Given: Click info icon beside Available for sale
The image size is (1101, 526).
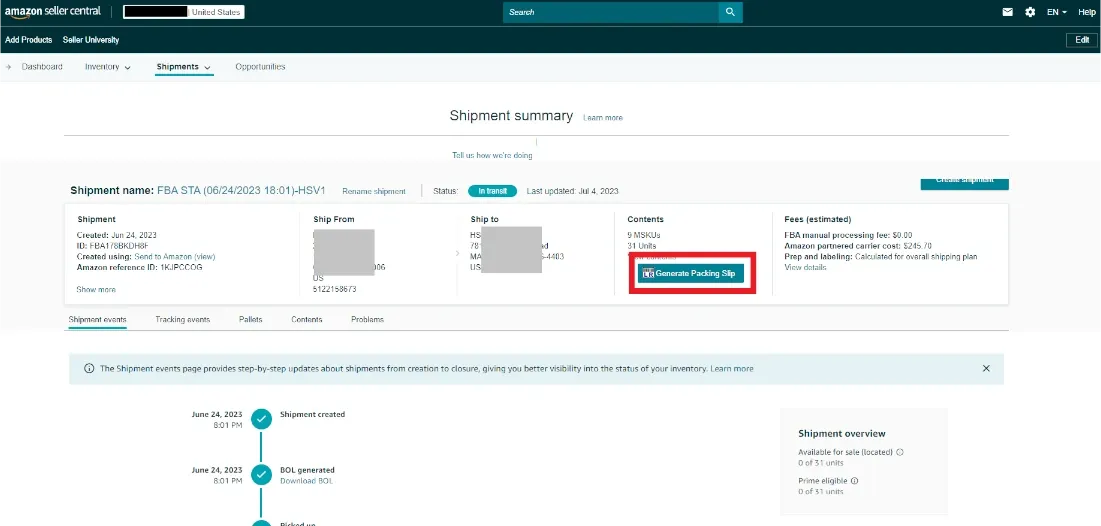Looking at the screenshot, I should pyautogui.click(x=900, y=452).
